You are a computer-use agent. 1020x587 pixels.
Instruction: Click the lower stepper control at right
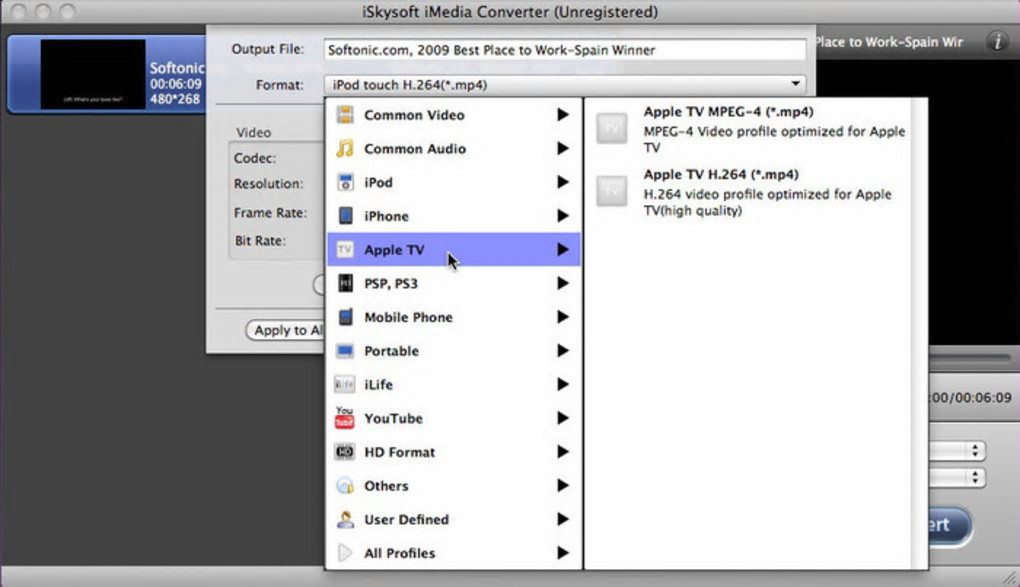point(974,477)
